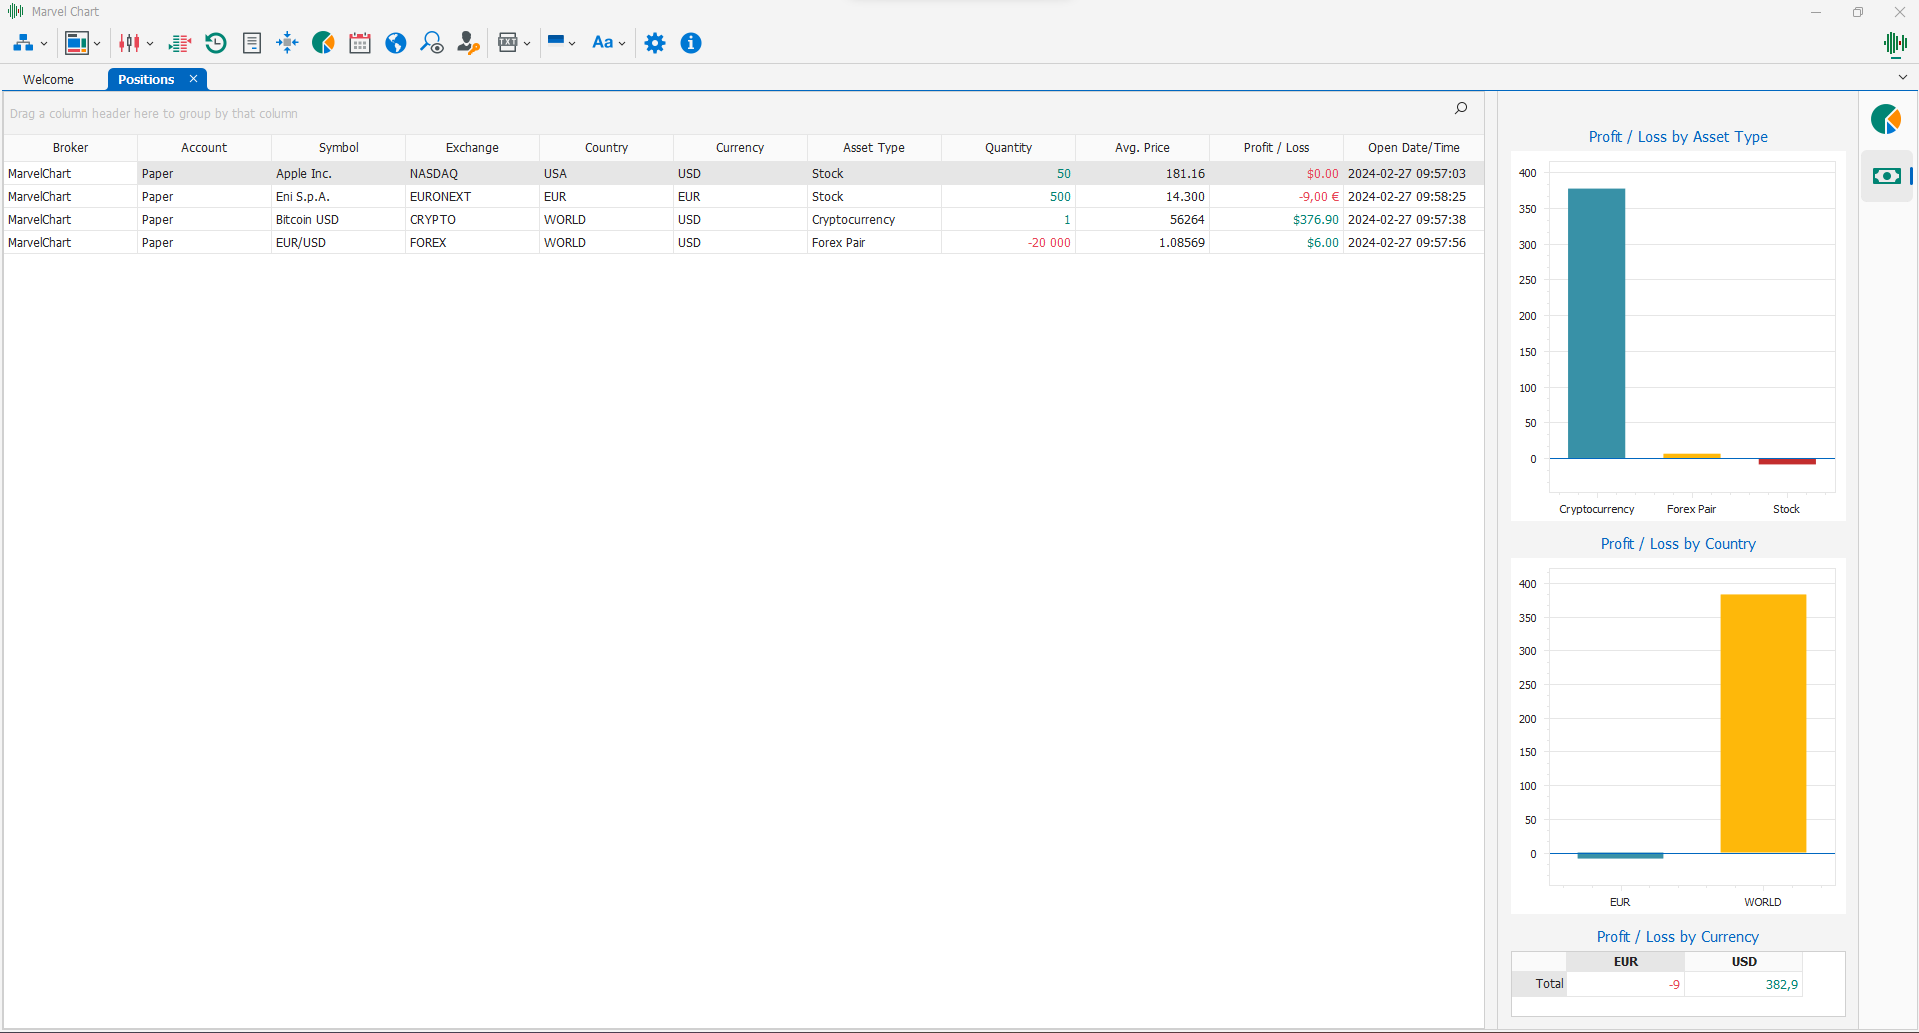This screenshot has height=1033, width=1919.
Task: Sort by the Currency column header
Action: click(x=740, y=147)
